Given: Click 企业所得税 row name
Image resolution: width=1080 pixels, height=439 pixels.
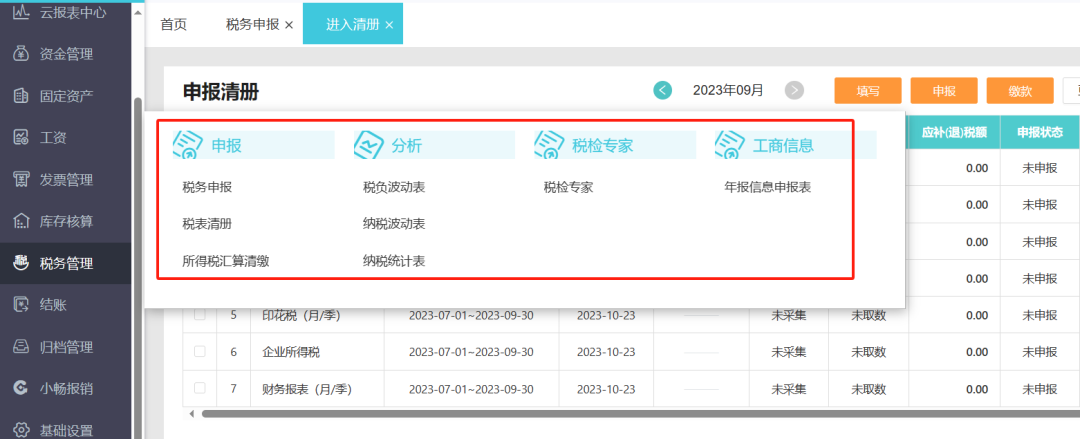Looking at the screenshot, I should (x=291, y=352).
